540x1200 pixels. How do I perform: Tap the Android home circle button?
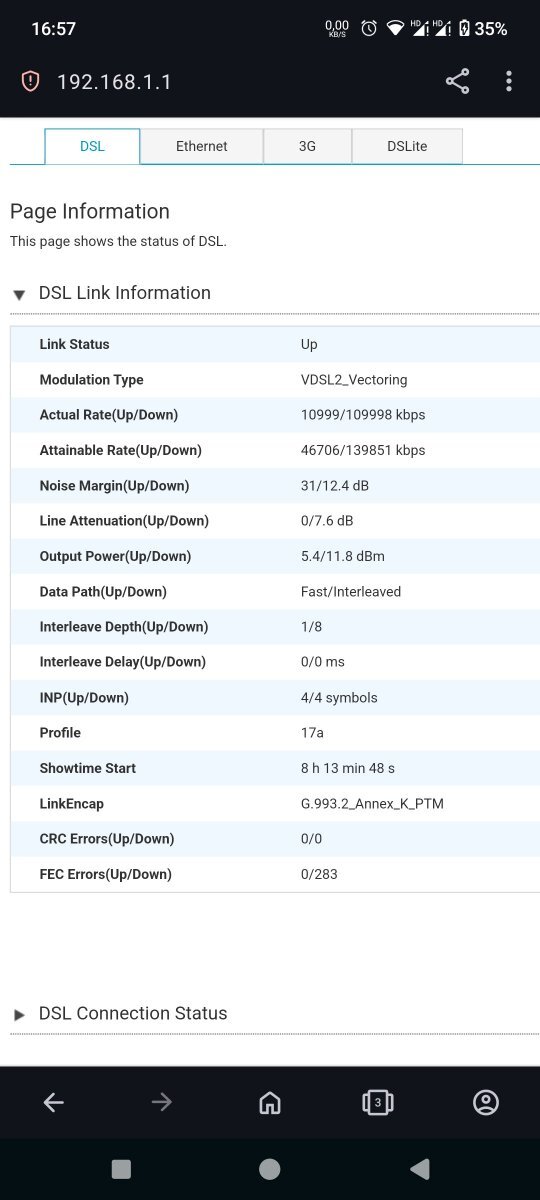point(269,1169)
